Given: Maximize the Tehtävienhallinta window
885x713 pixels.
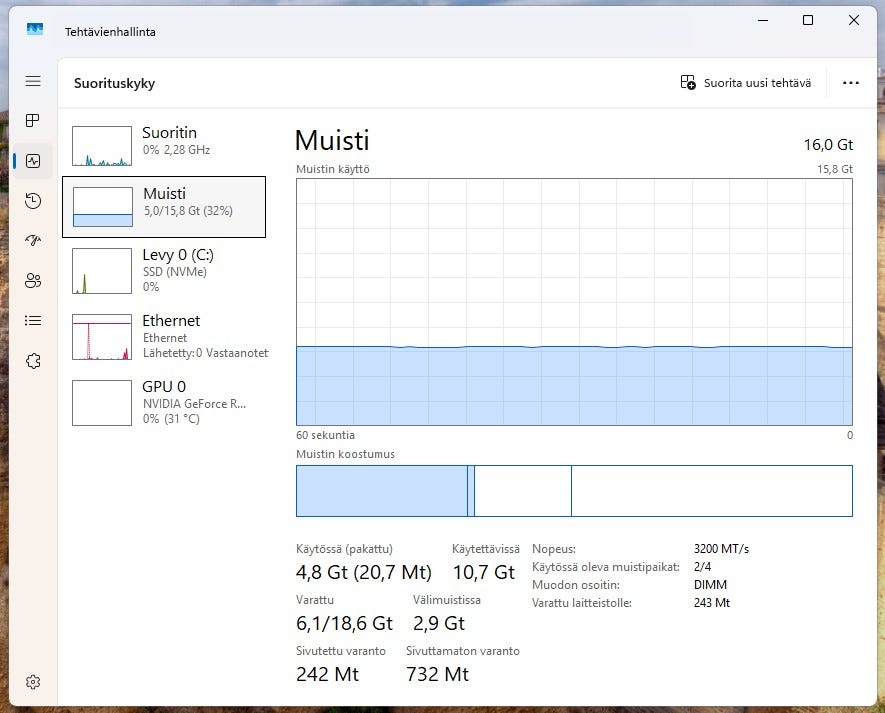Looking at the screenshot, I should 808,21.
